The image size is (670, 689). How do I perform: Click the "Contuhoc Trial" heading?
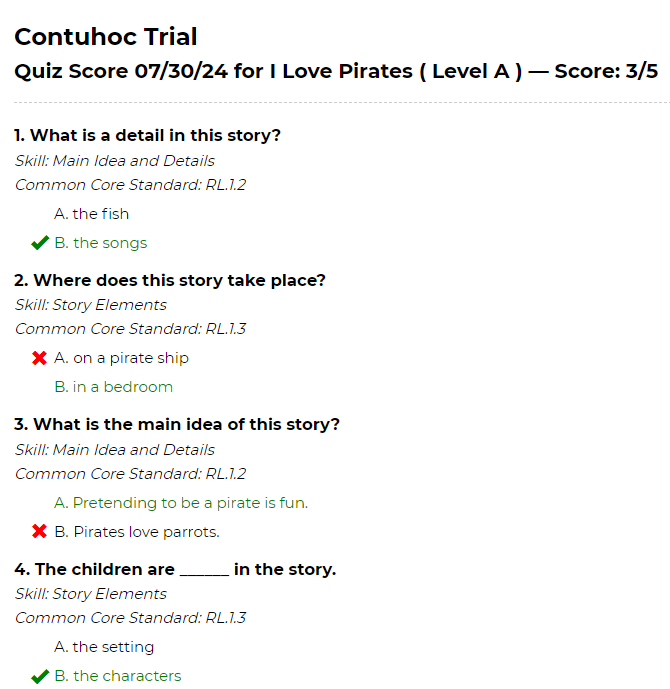coord(106,36)
